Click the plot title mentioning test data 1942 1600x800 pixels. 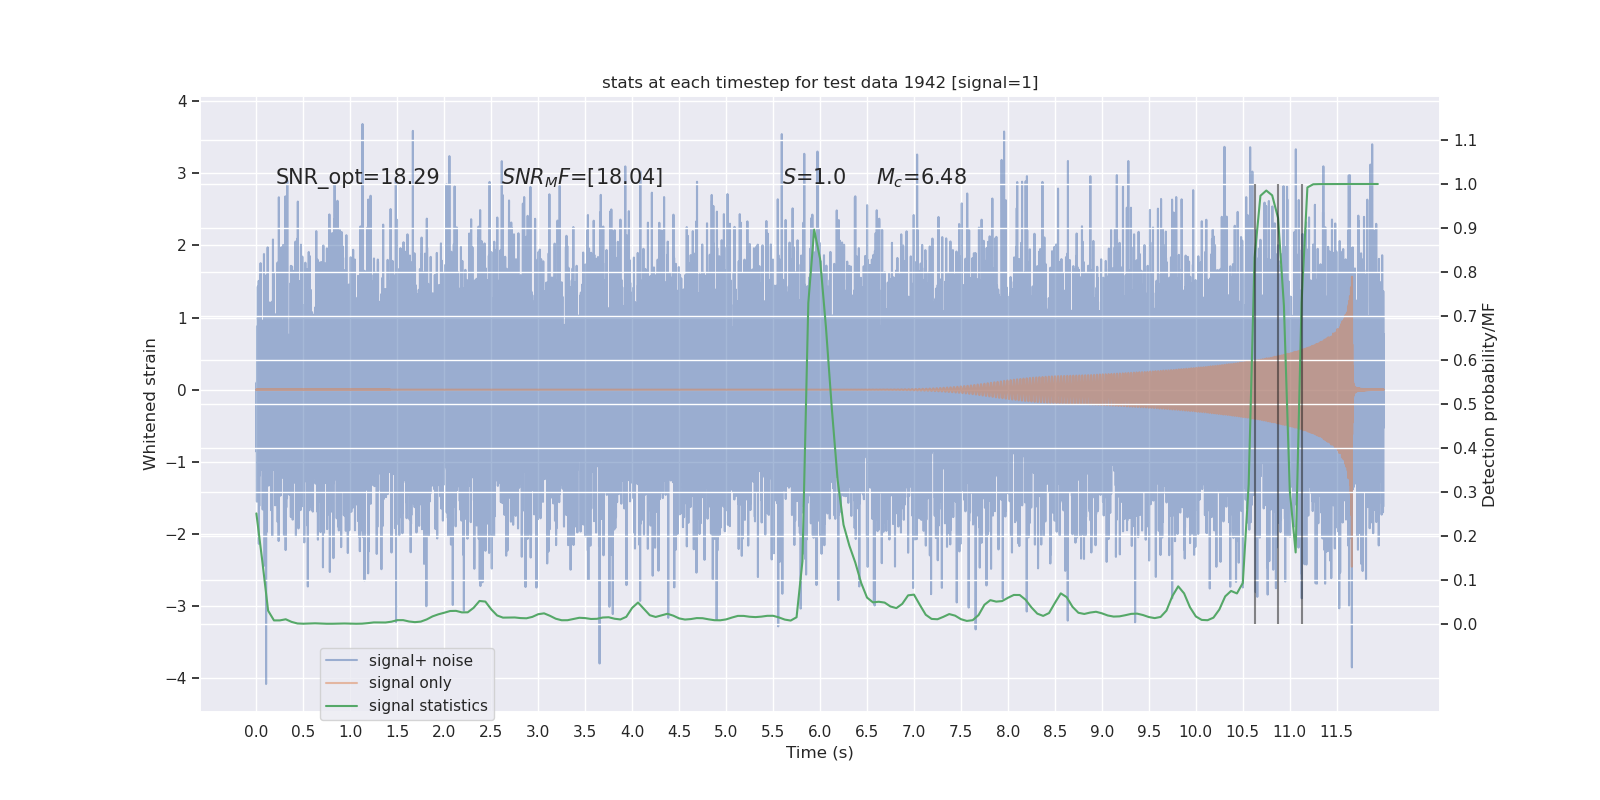(x=820, y=82)
